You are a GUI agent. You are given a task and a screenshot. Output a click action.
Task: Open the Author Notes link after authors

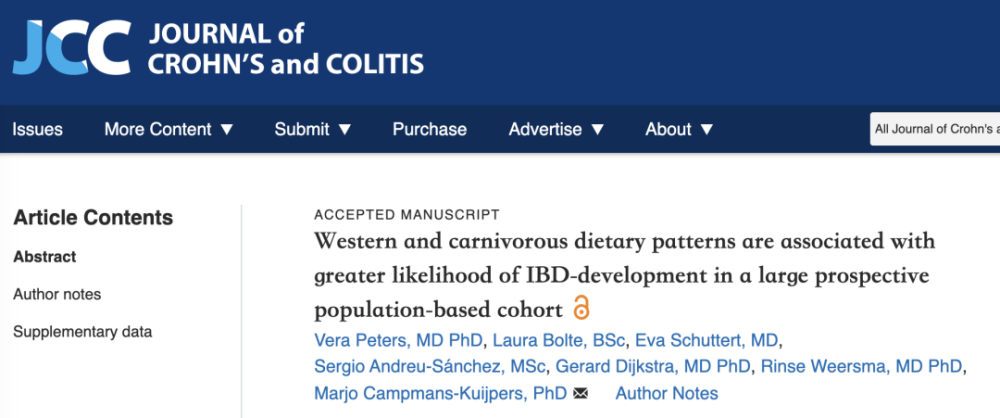tap(666, 393)
